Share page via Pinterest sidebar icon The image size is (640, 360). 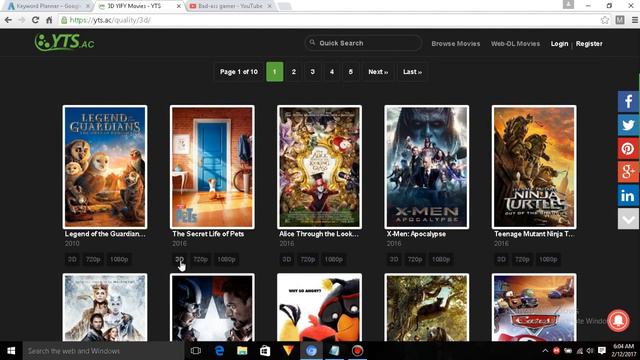[628, 149]
